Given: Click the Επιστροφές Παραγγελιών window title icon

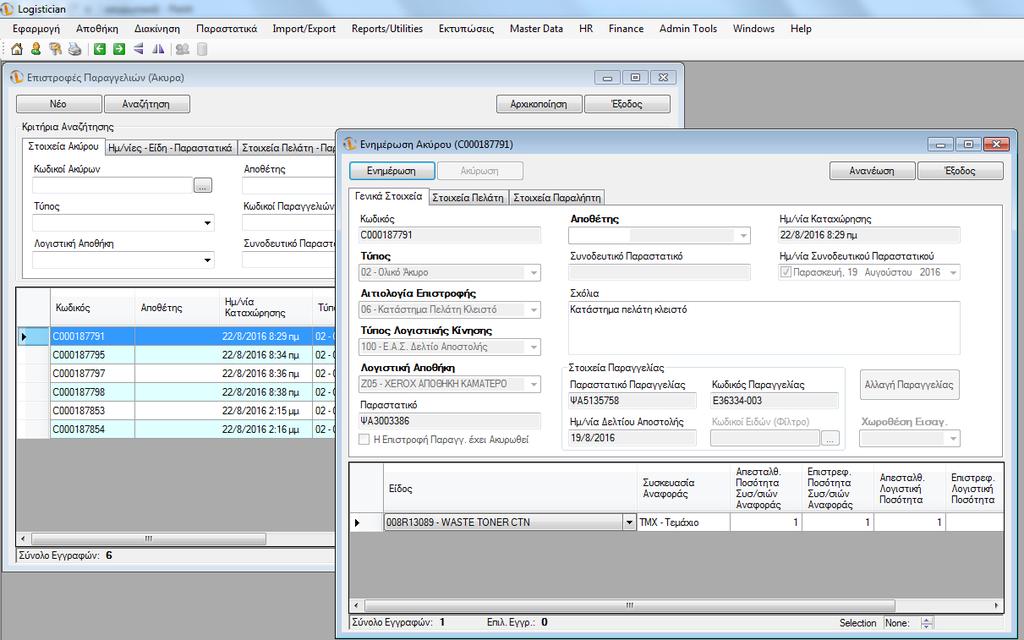Looking at the screenshot, I should [16, 77].
